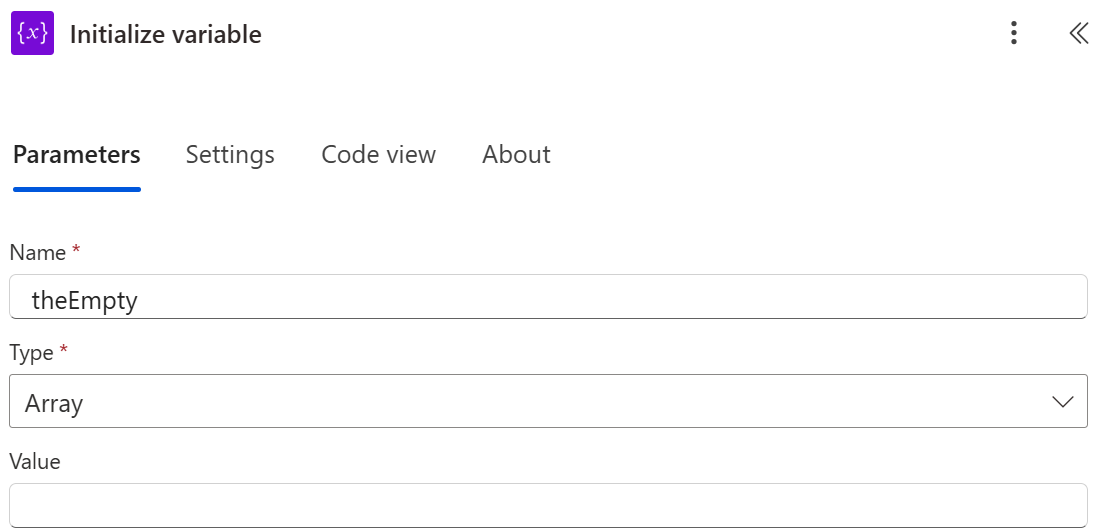
Task: Click the Name field containing theEmpty
Action: pos(548,298)
